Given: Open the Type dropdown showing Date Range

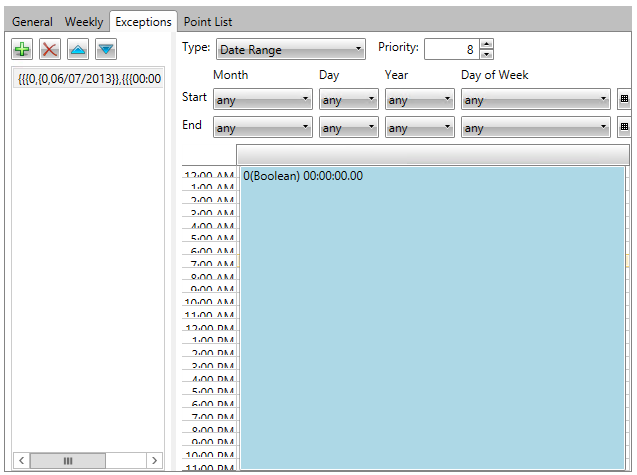Looking at the screenshot, I should click(x=290, y=50).
